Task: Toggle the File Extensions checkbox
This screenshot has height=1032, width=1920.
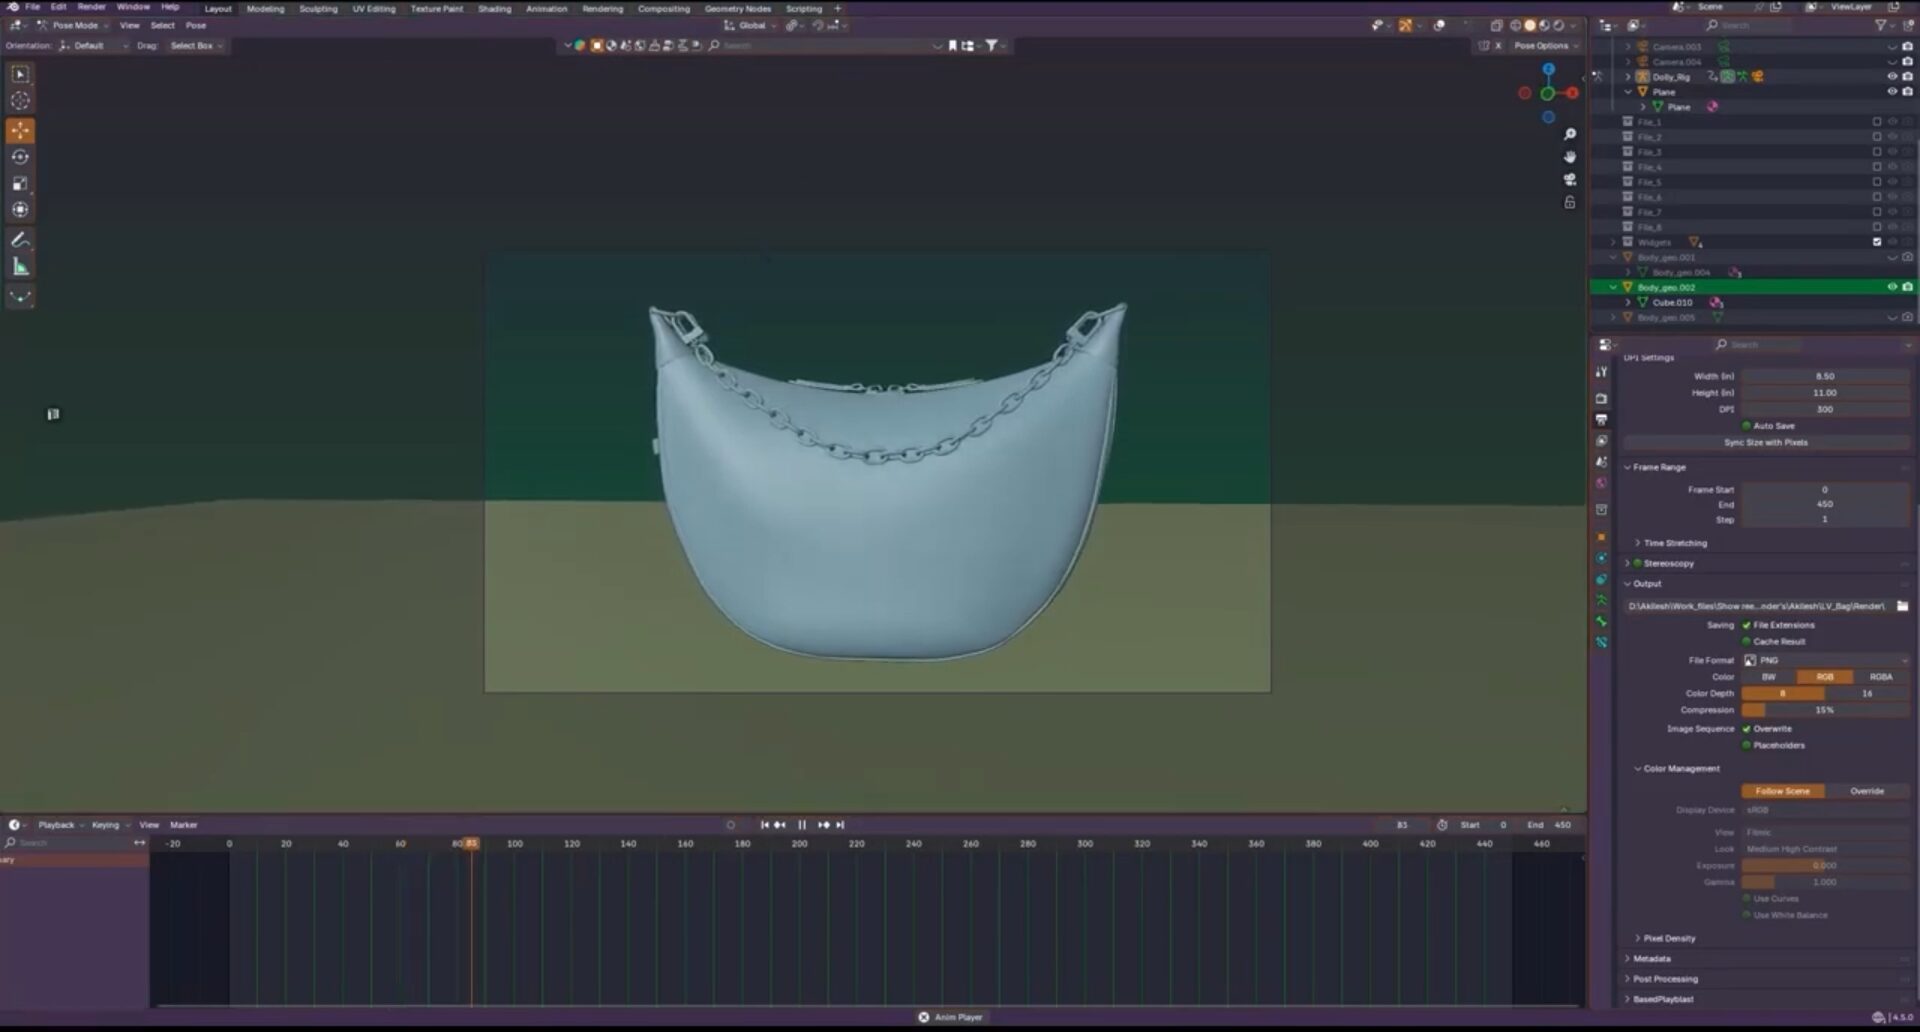Action: [1747, 625]
